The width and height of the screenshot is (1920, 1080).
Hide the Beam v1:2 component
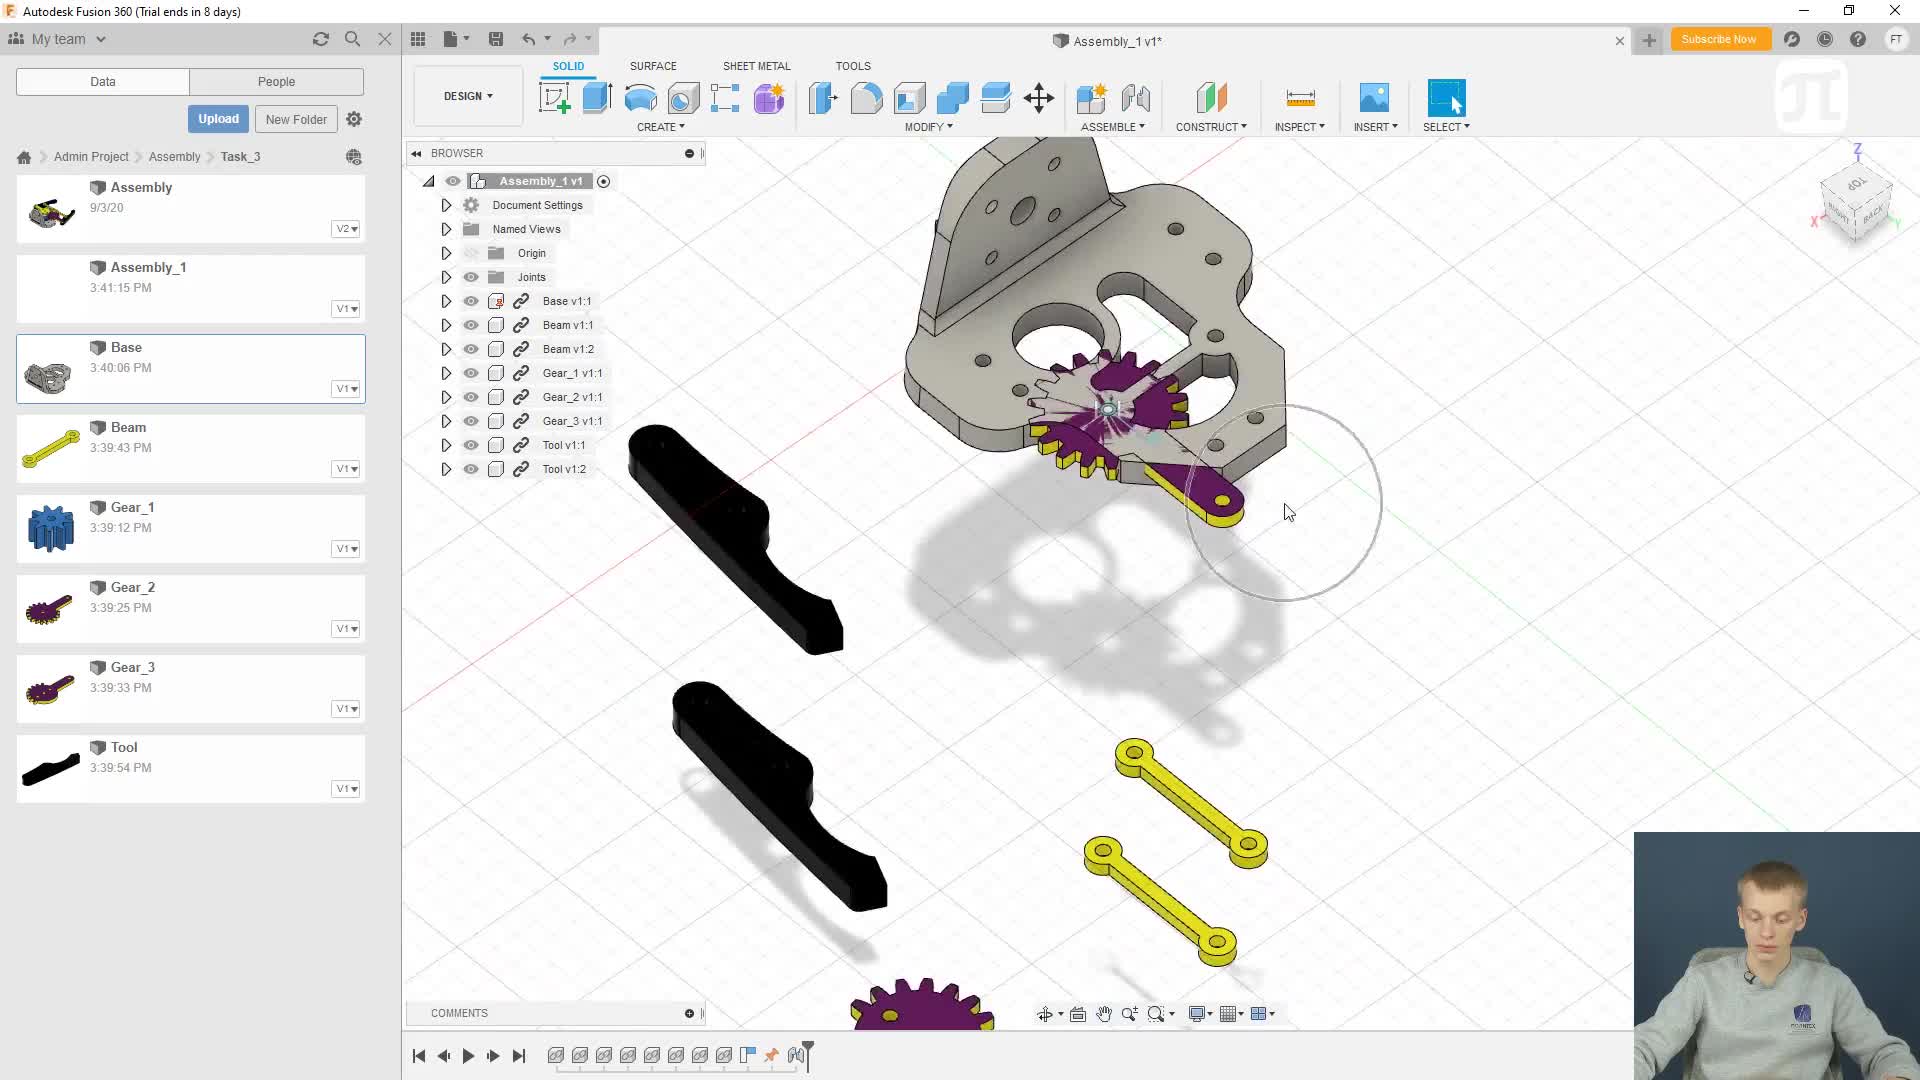(471, 349)
